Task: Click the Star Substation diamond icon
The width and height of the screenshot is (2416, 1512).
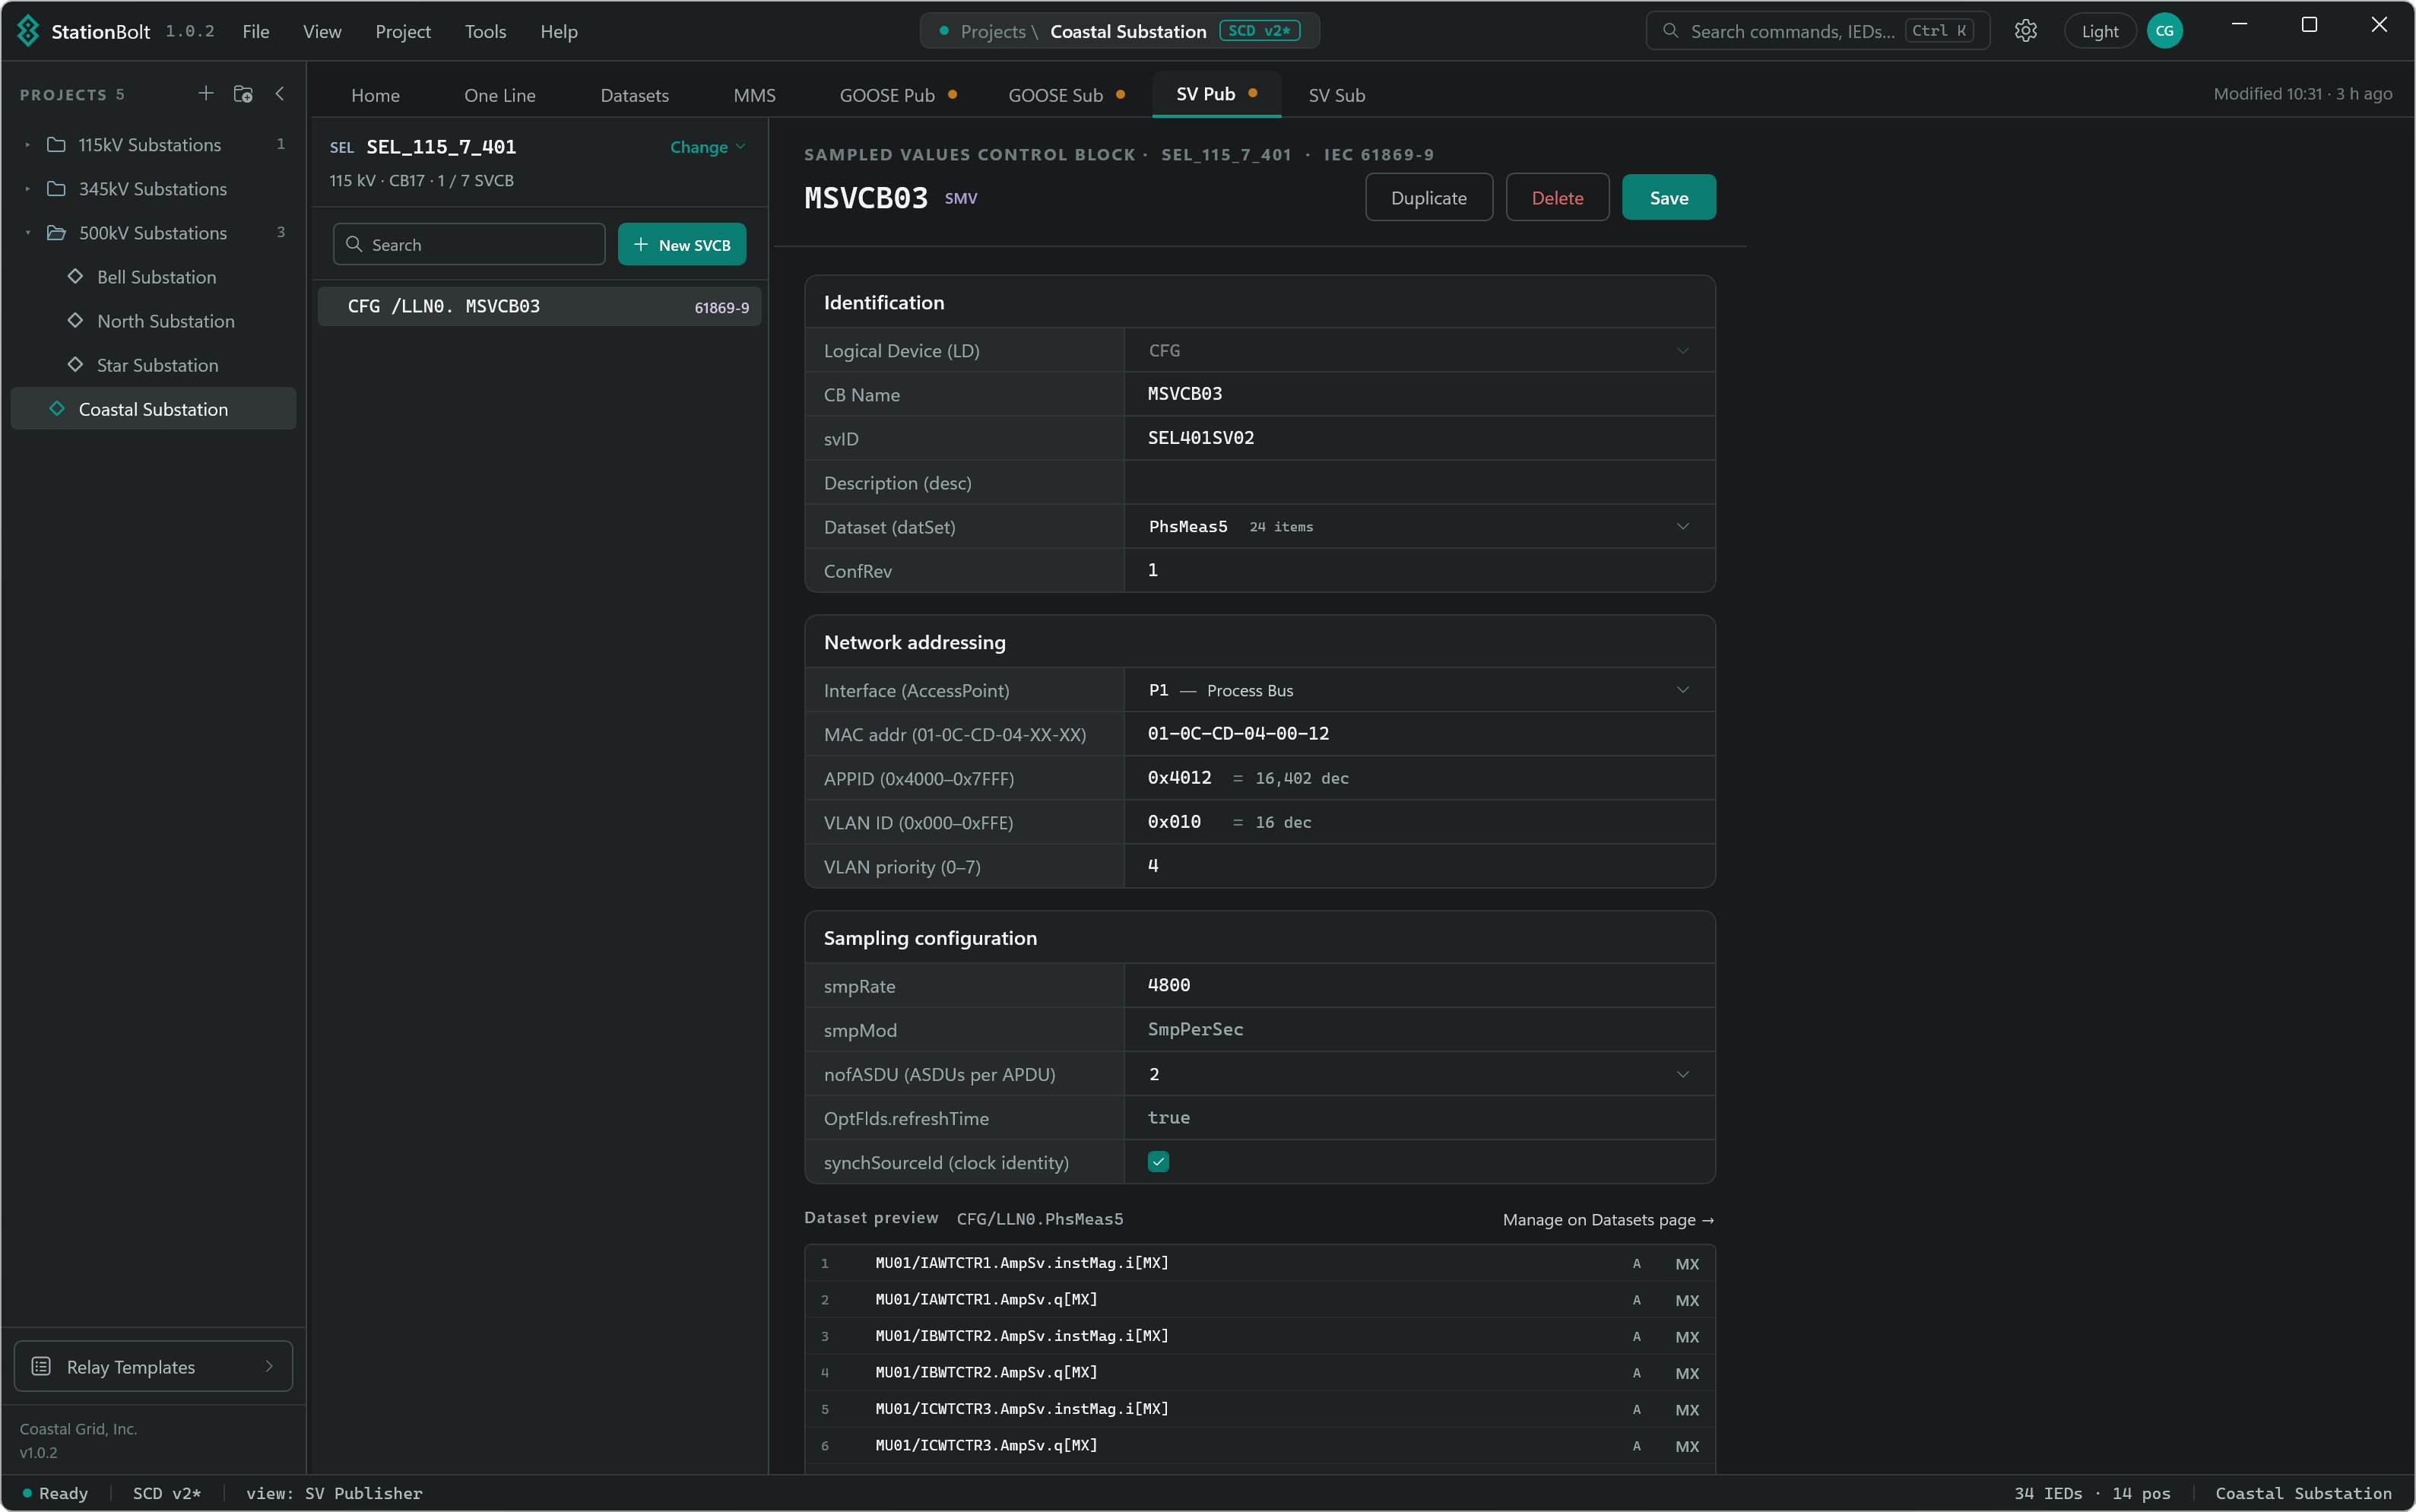Action: coord(75,364)
